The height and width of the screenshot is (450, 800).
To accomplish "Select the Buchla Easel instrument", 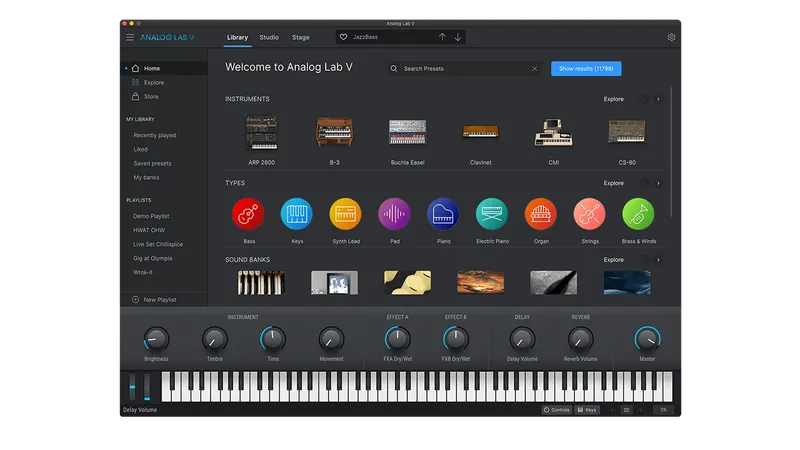I will 407,132.
